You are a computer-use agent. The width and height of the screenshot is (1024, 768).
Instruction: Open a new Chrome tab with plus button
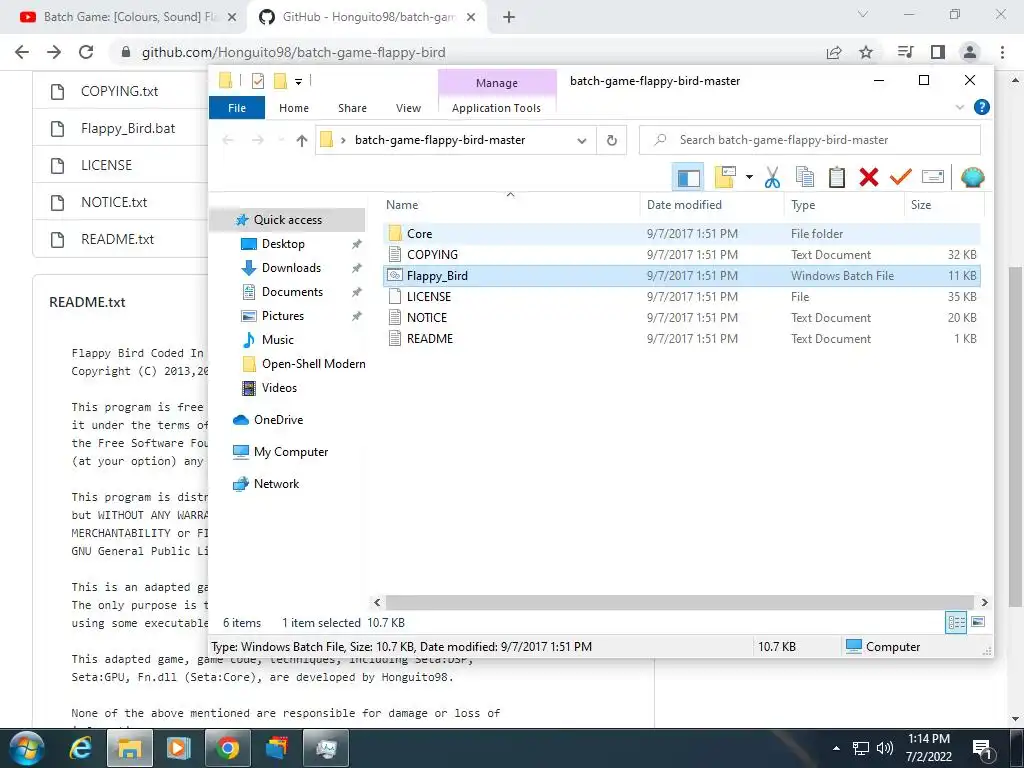click(x=509, y=18)
